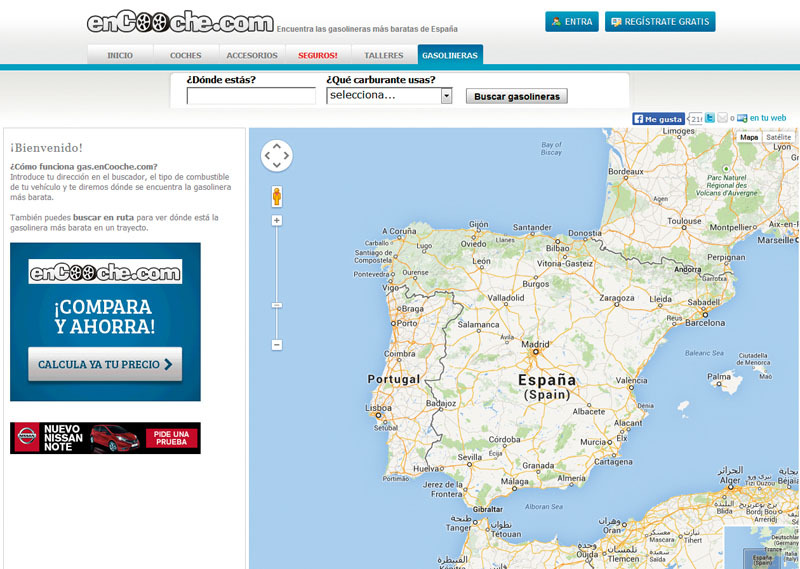
Task: Click the '¿Dónde estás?' address input field
Action: point(251,95)
